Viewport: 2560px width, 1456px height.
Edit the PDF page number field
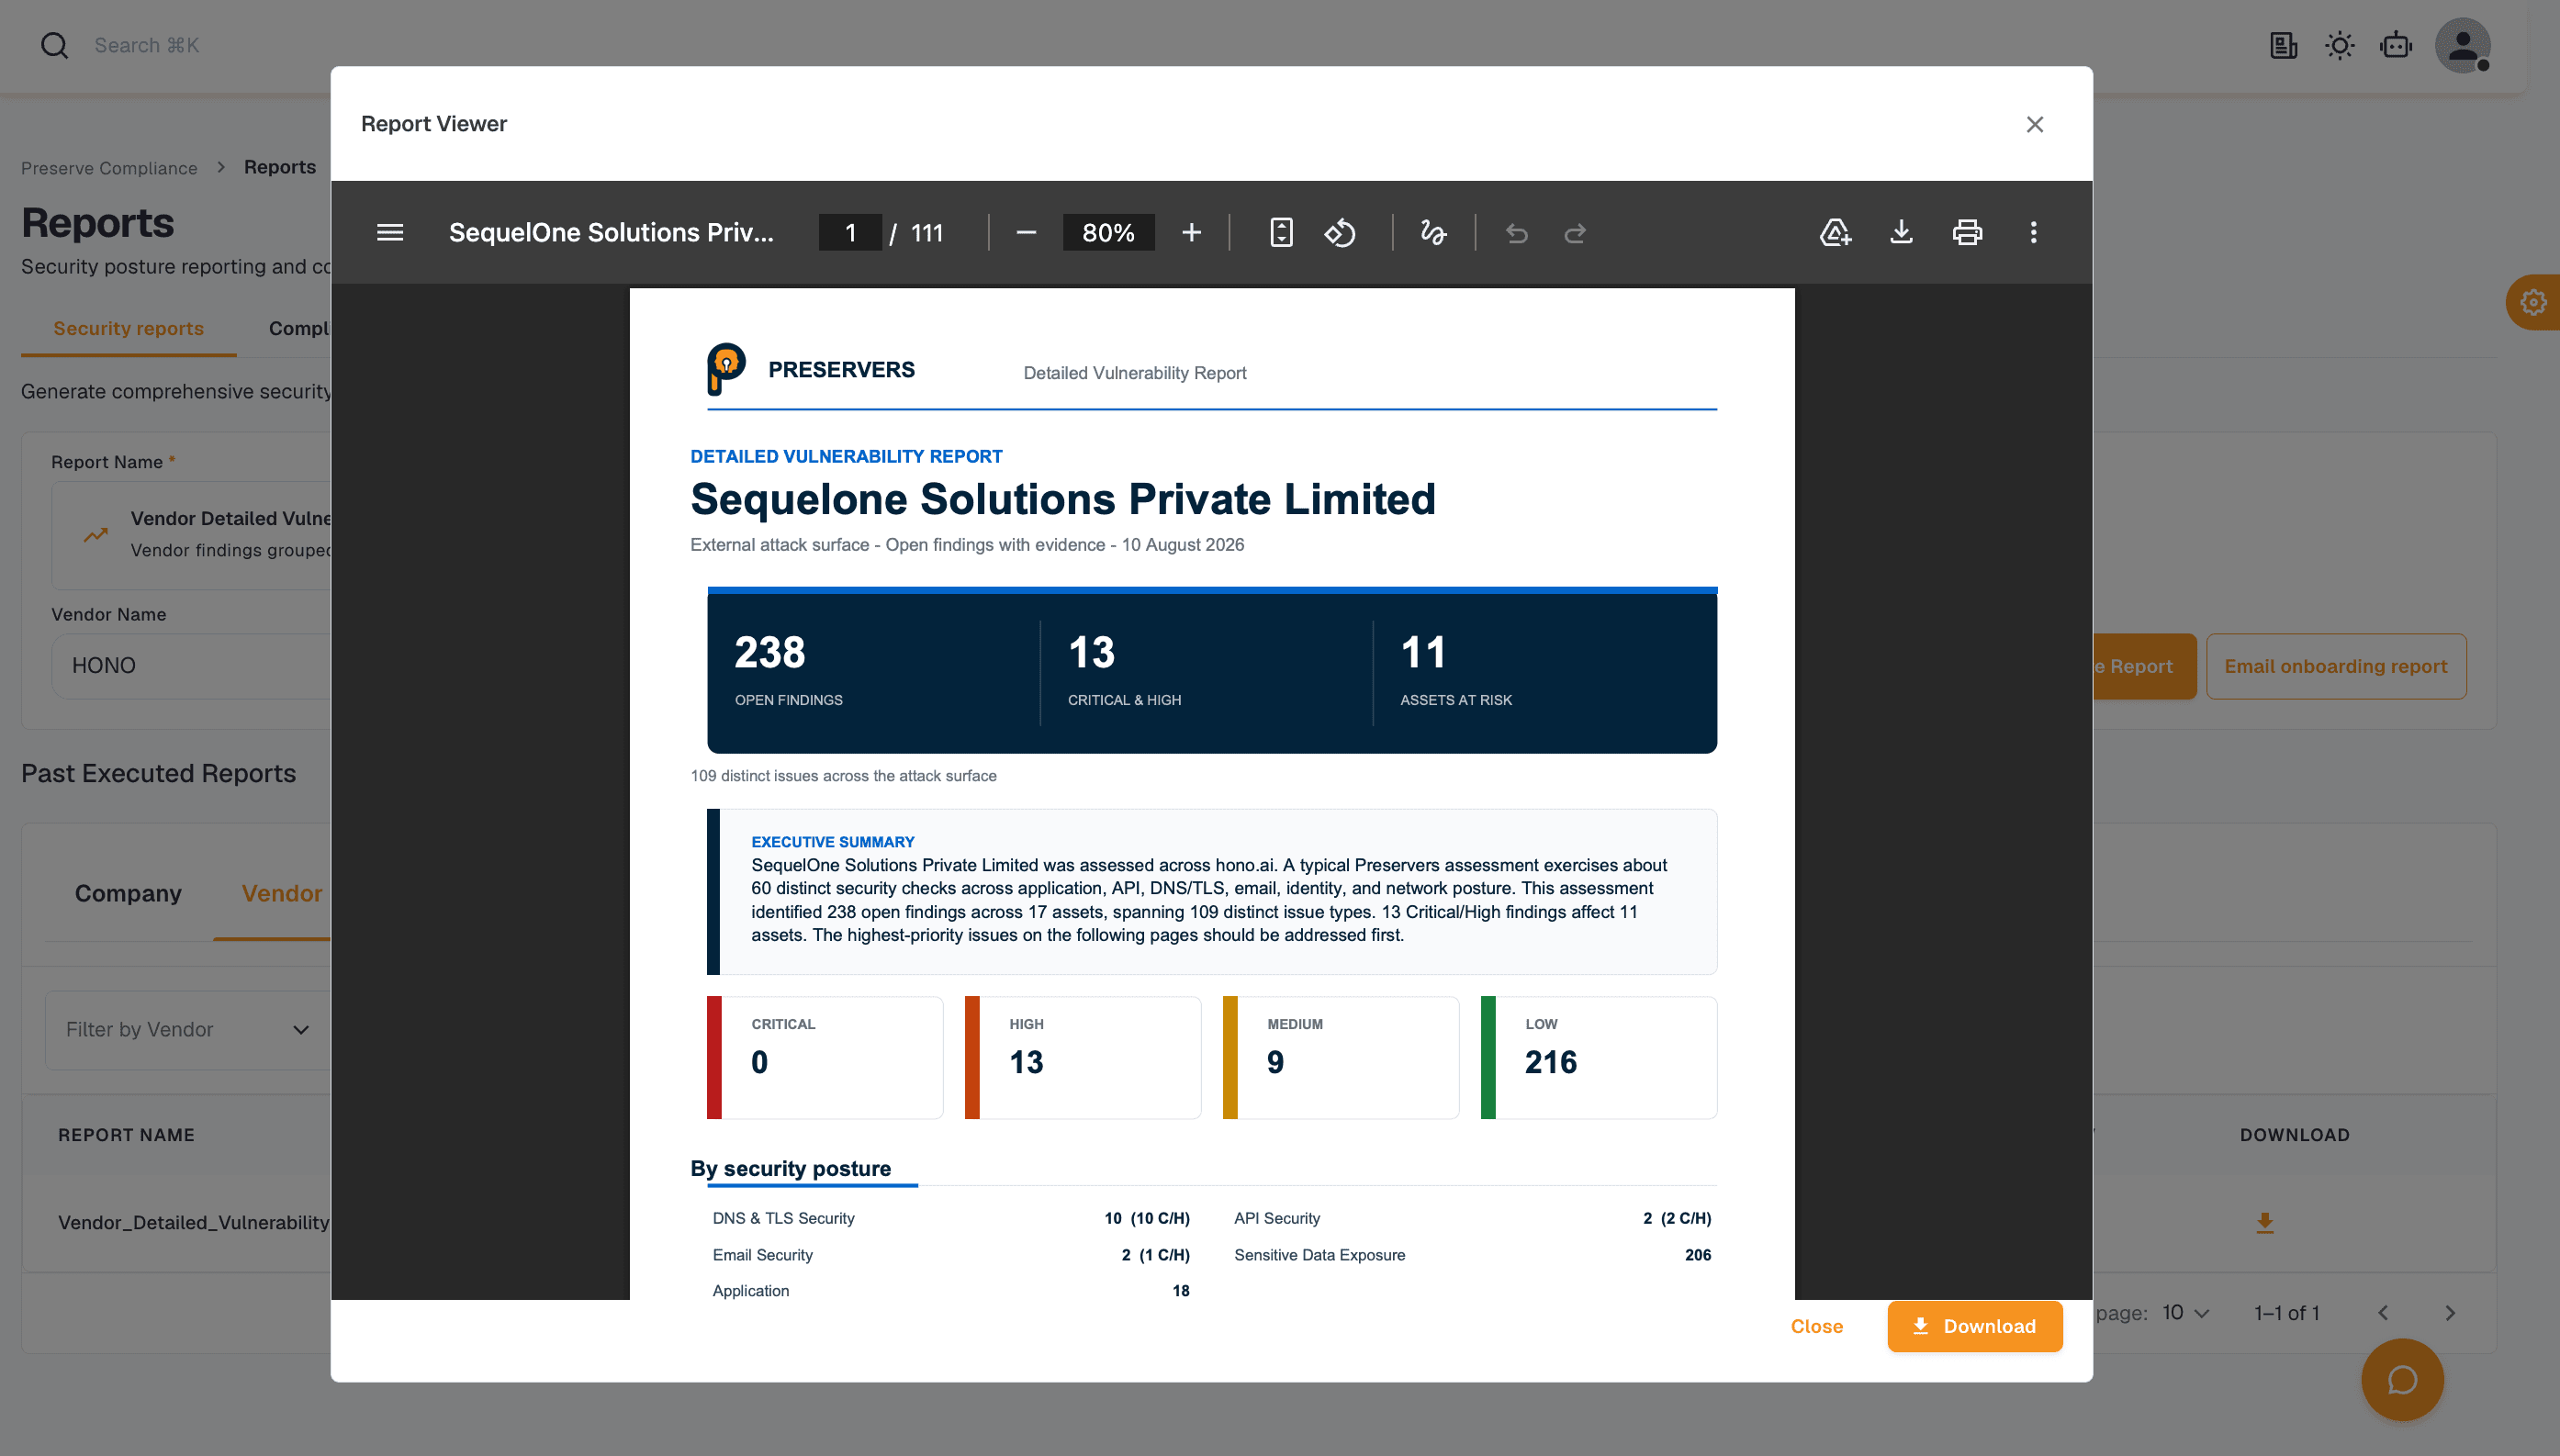click(850, 233)
